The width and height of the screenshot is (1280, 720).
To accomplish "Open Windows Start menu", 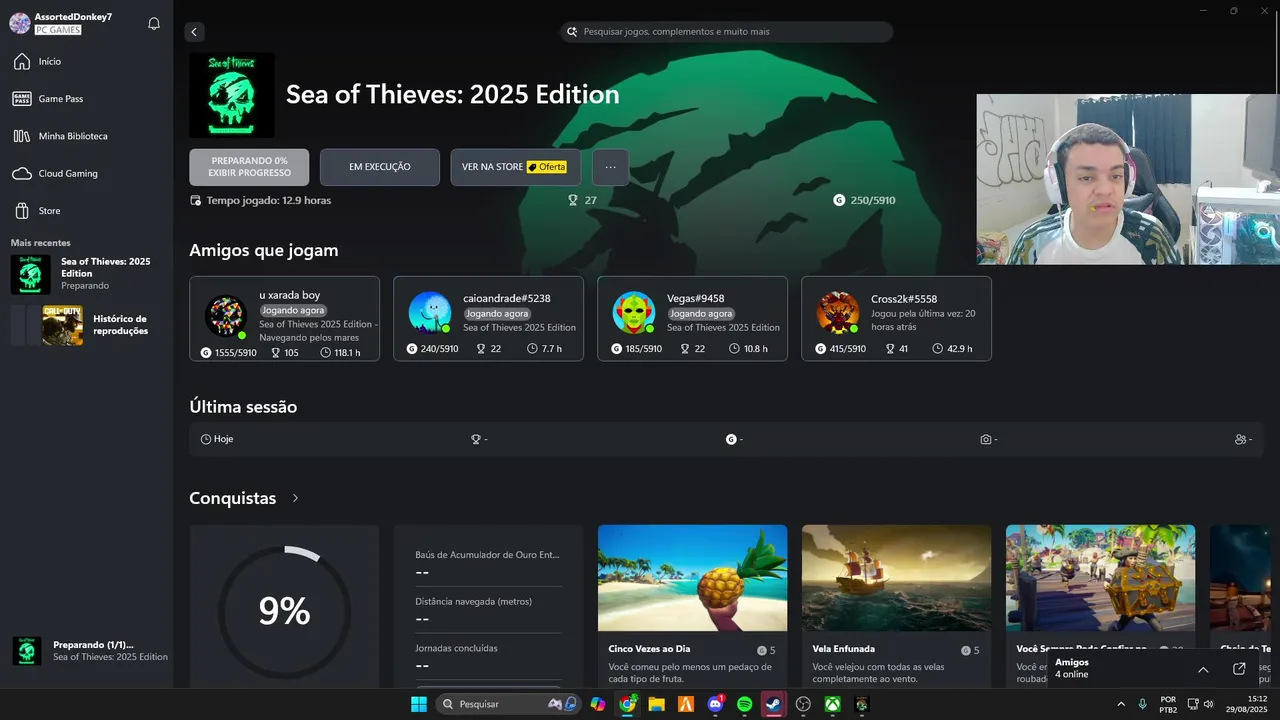I will (x=419, y=704).
